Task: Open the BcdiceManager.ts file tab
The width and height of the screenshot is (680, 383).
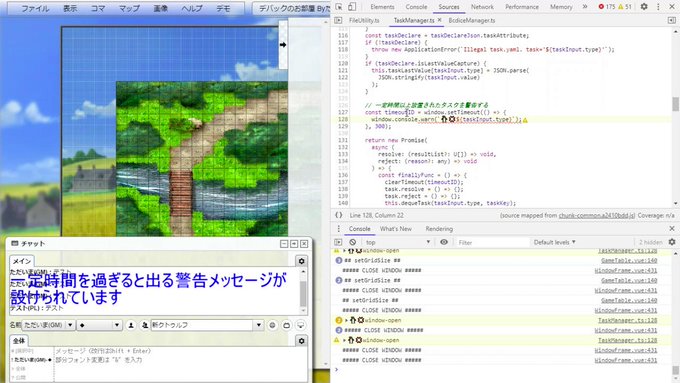Action: pyautogui.click(x=472, y=20)
